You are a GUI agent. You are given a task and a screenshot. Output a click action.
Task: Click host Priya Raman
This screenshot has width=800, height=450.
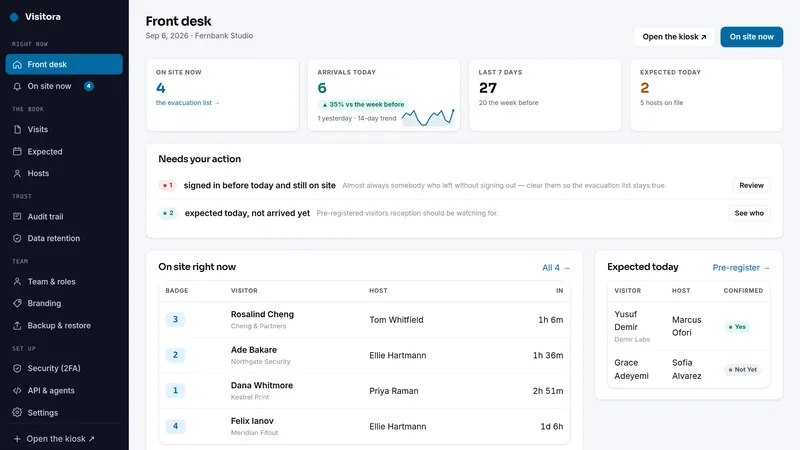[394, 391]
